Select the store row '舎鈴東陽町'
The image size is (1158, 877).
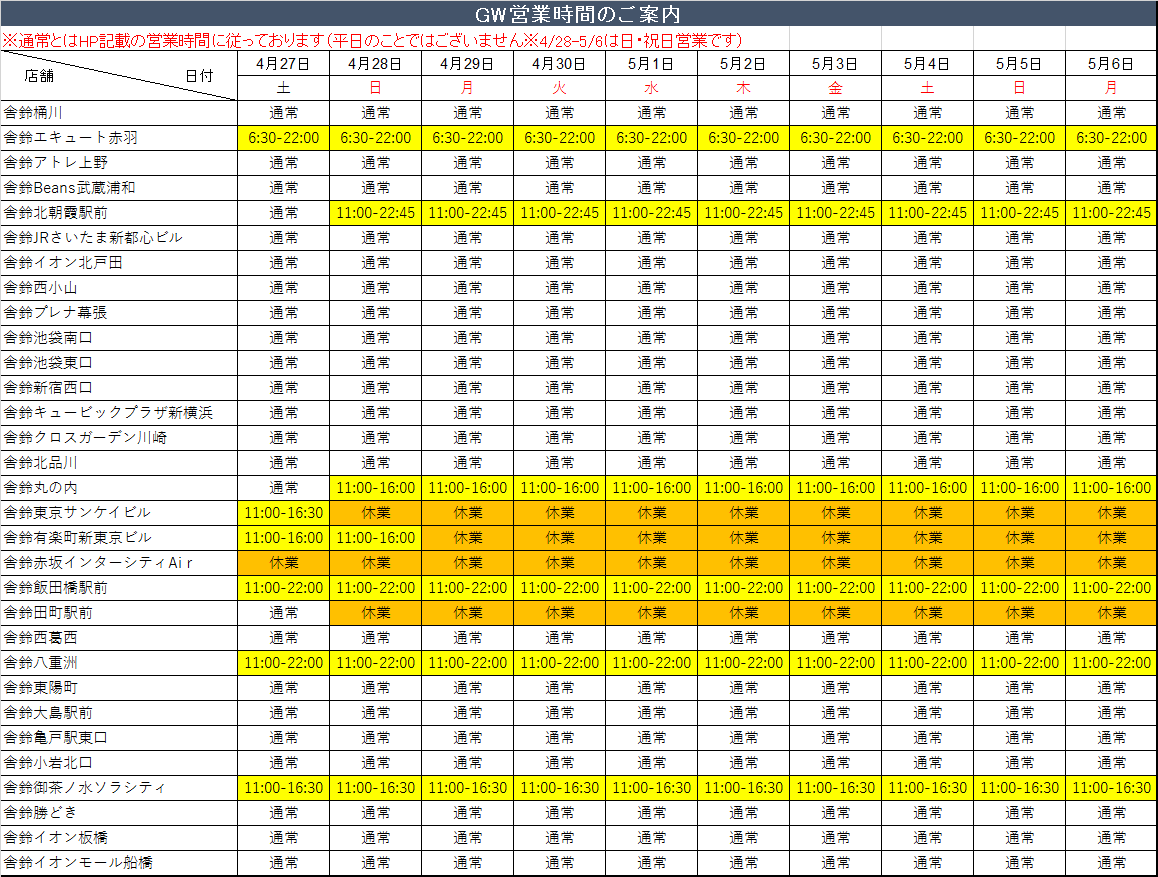pyautogui.click(x=579, y=688)
